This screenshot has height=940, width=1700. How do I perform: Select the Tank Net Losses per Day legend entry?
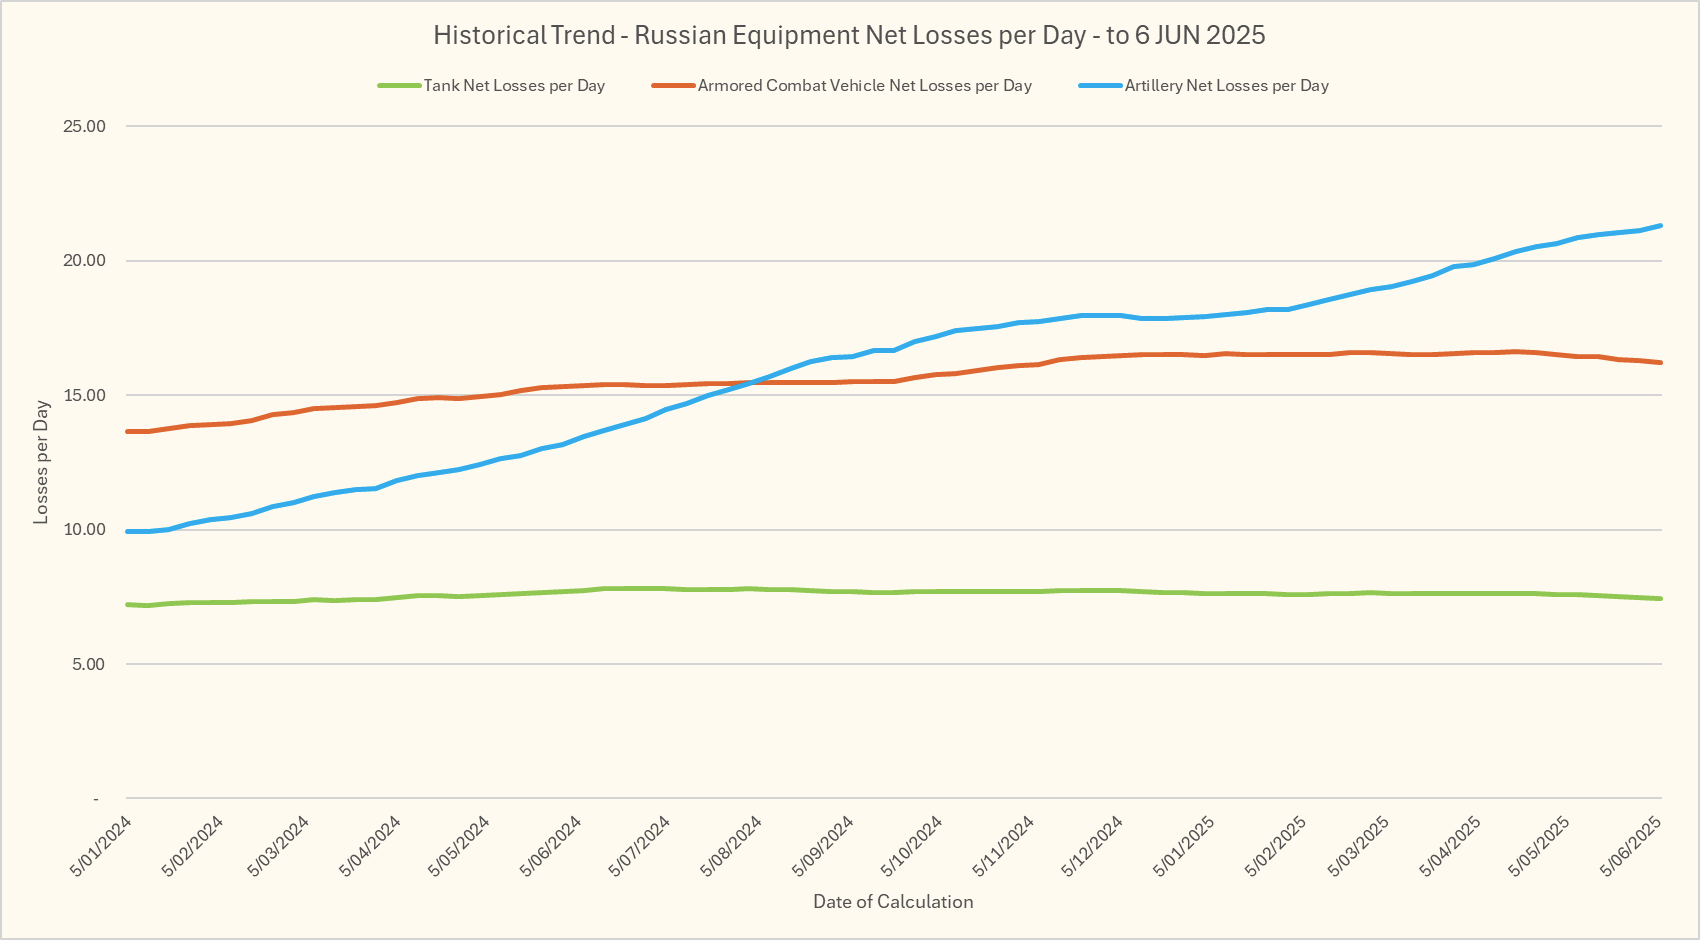tap(513, 86)
